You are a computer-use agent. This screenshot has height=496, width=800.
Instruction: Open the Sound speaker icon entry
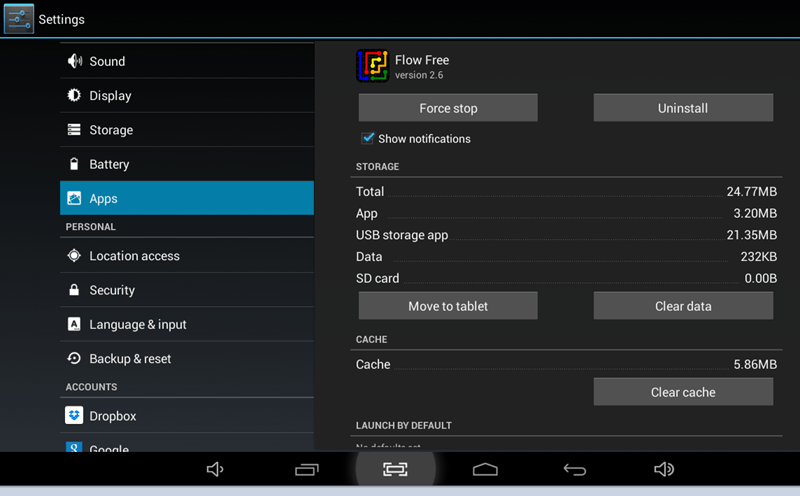tap(74, 61)
